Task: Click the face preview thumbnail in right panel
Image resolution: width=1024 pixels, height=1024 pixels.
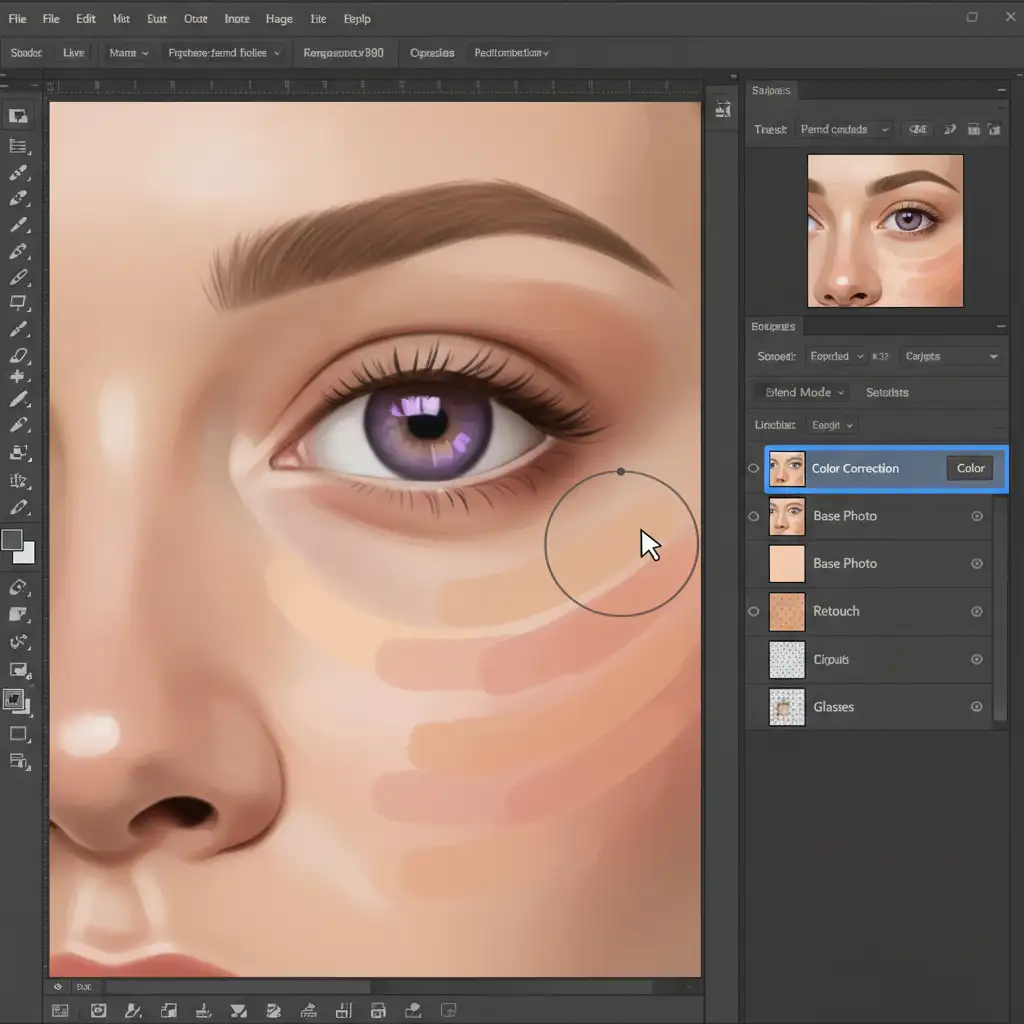Action: coord(884,230)
